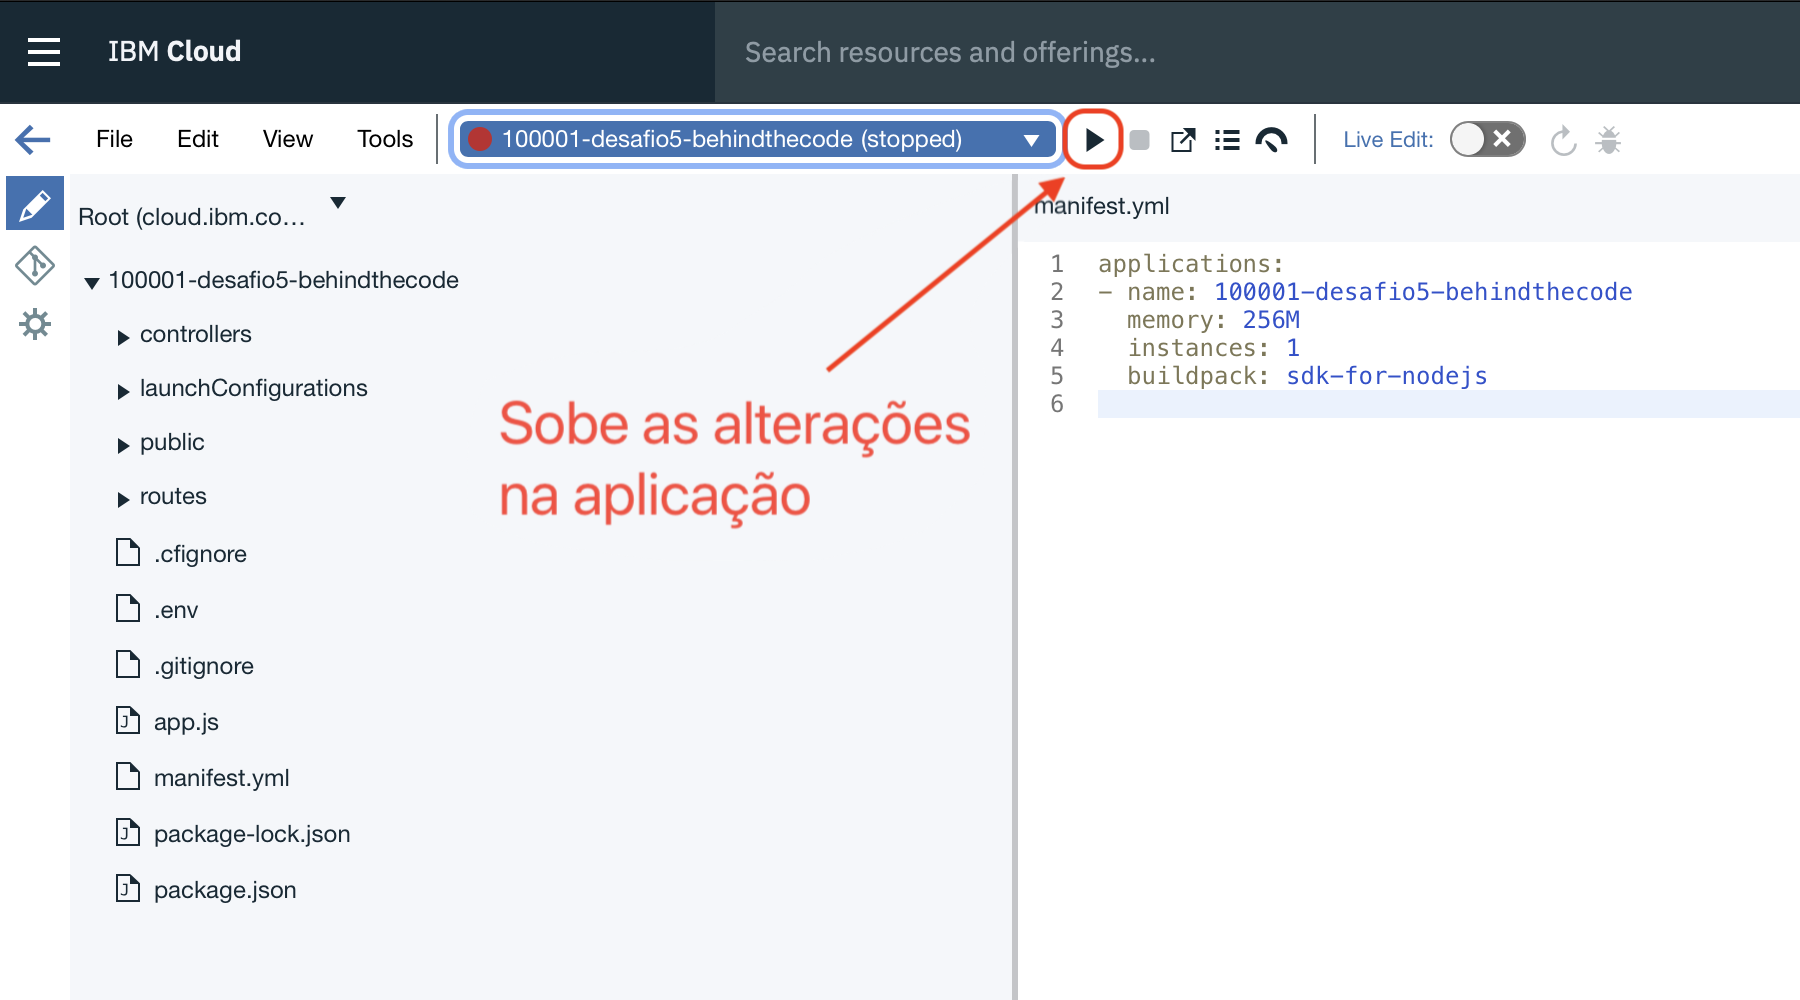Click the Deploy (play) button
Image resolution: width=1800 pixels, height=1000 pixels.
tap(1093, 140)
